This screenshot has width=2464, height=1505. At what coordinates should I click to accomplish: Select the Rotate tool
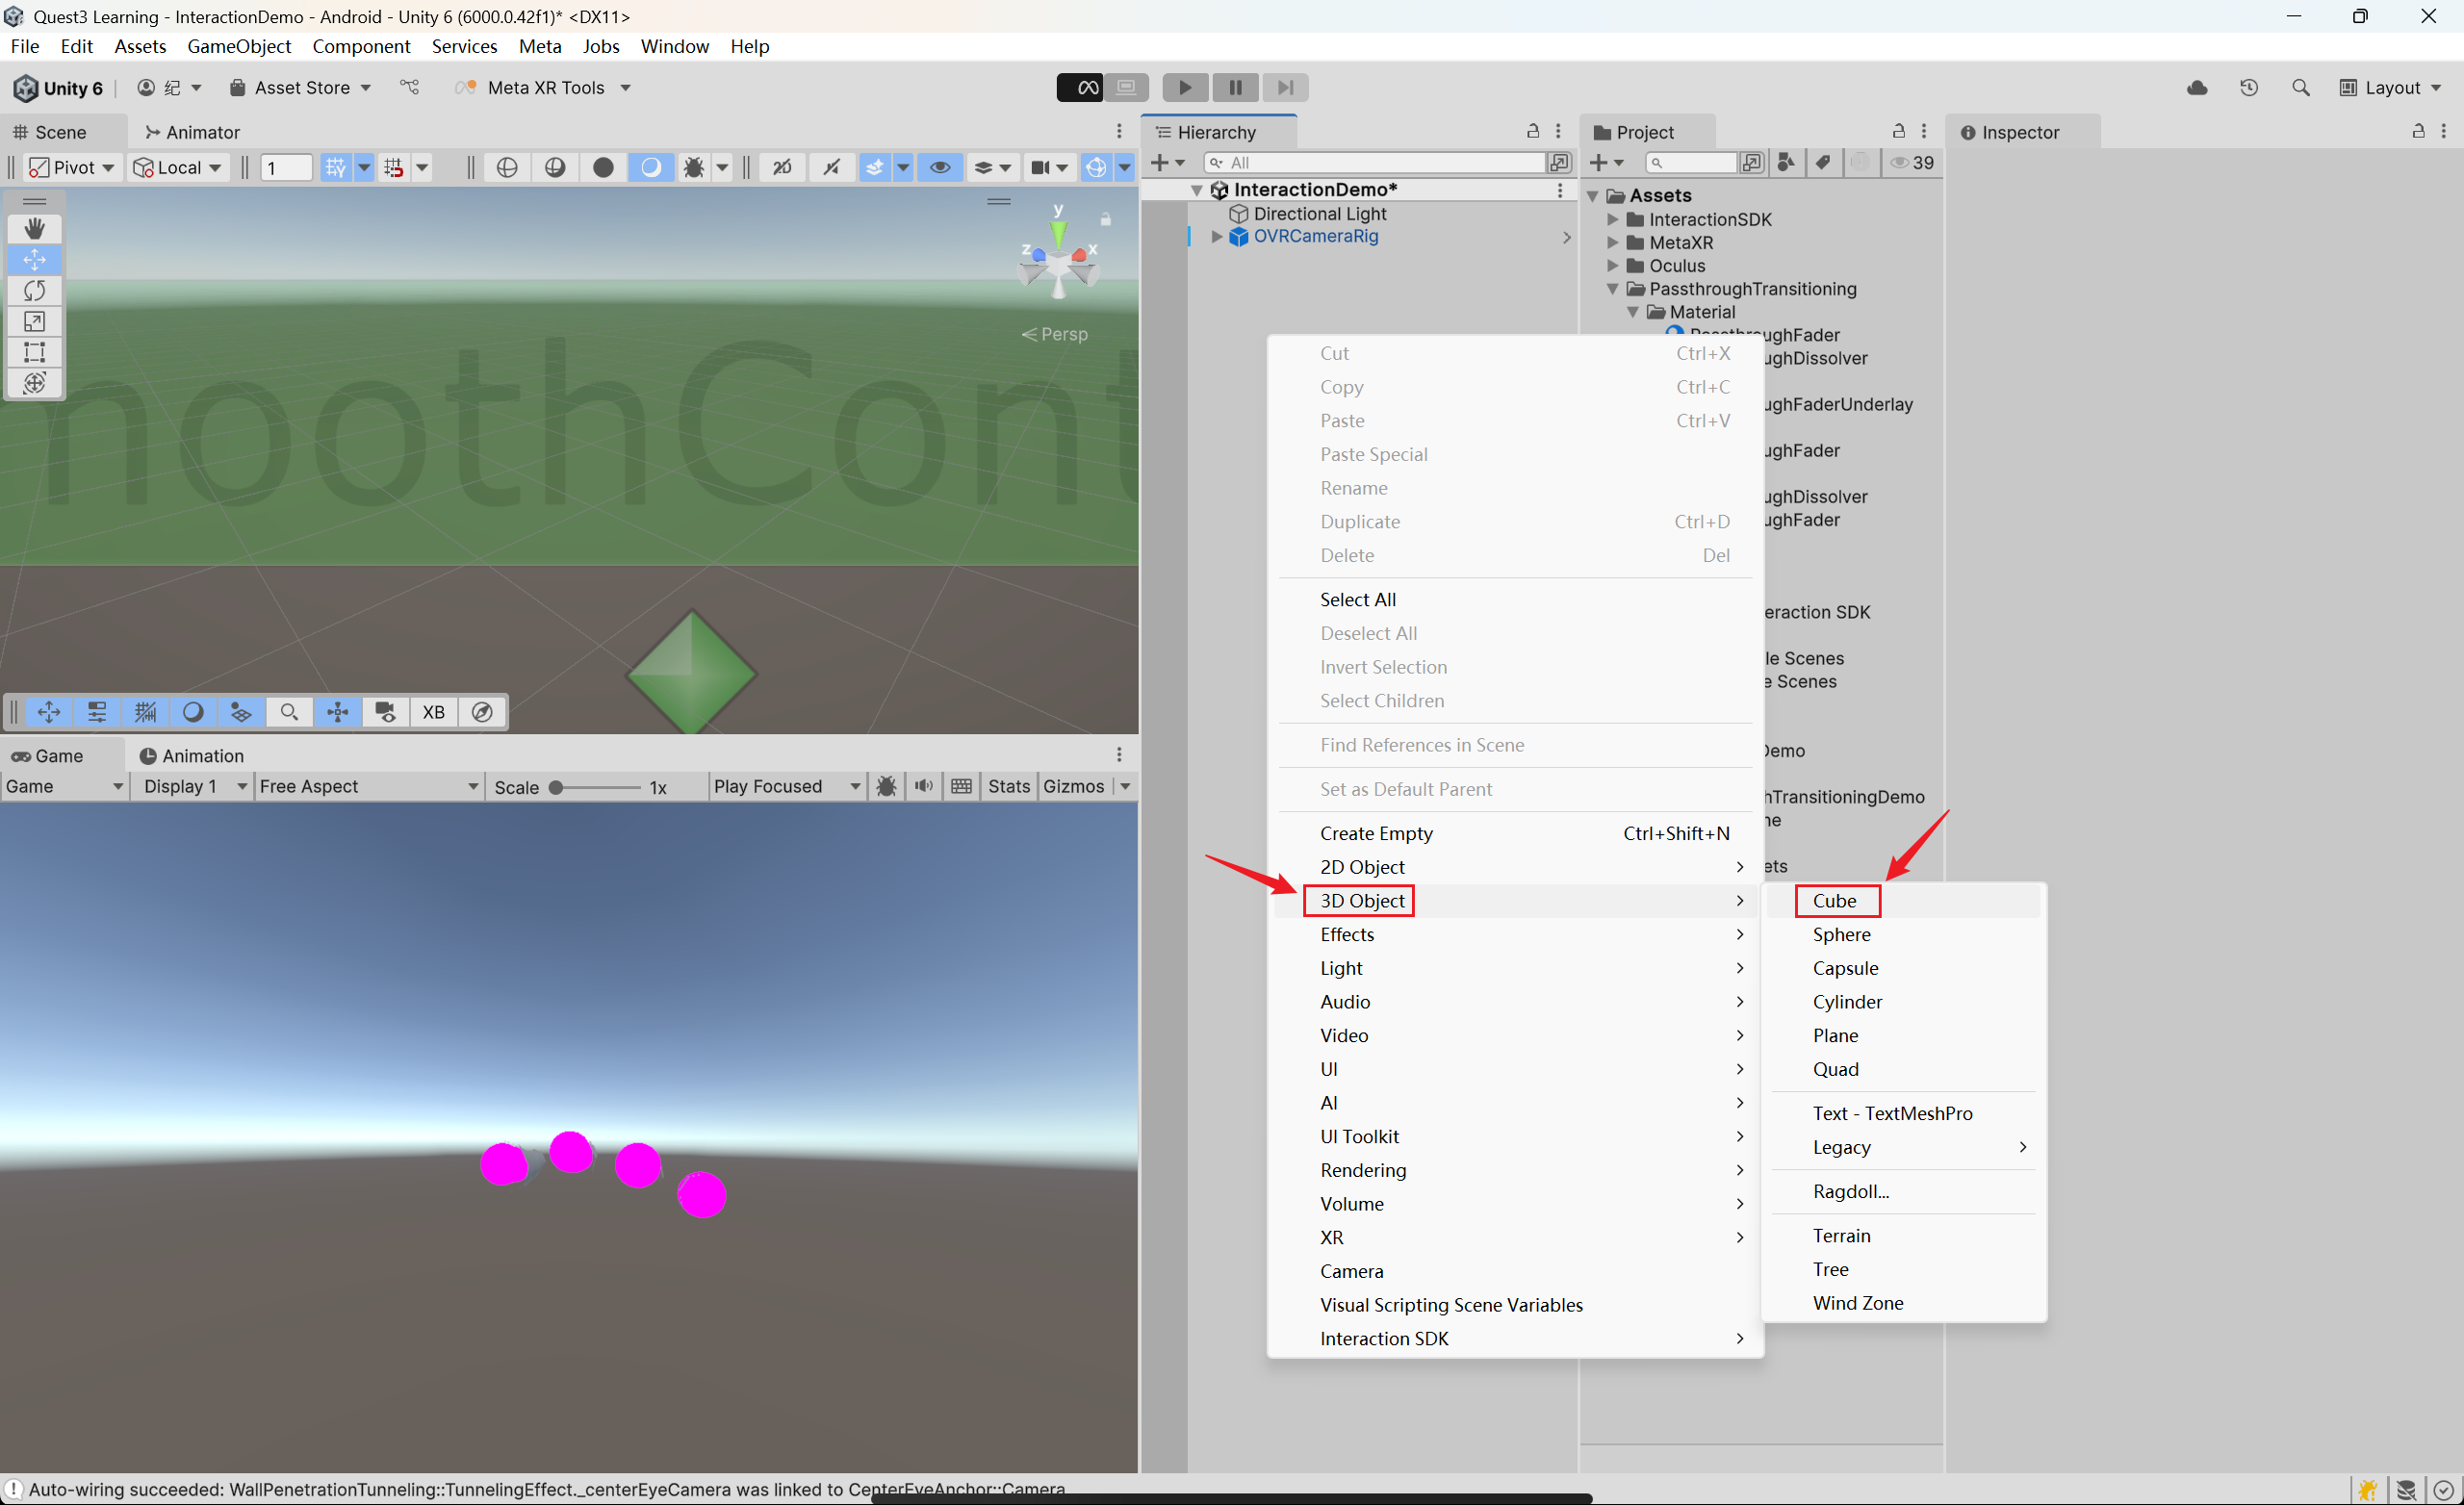[34, 290]
